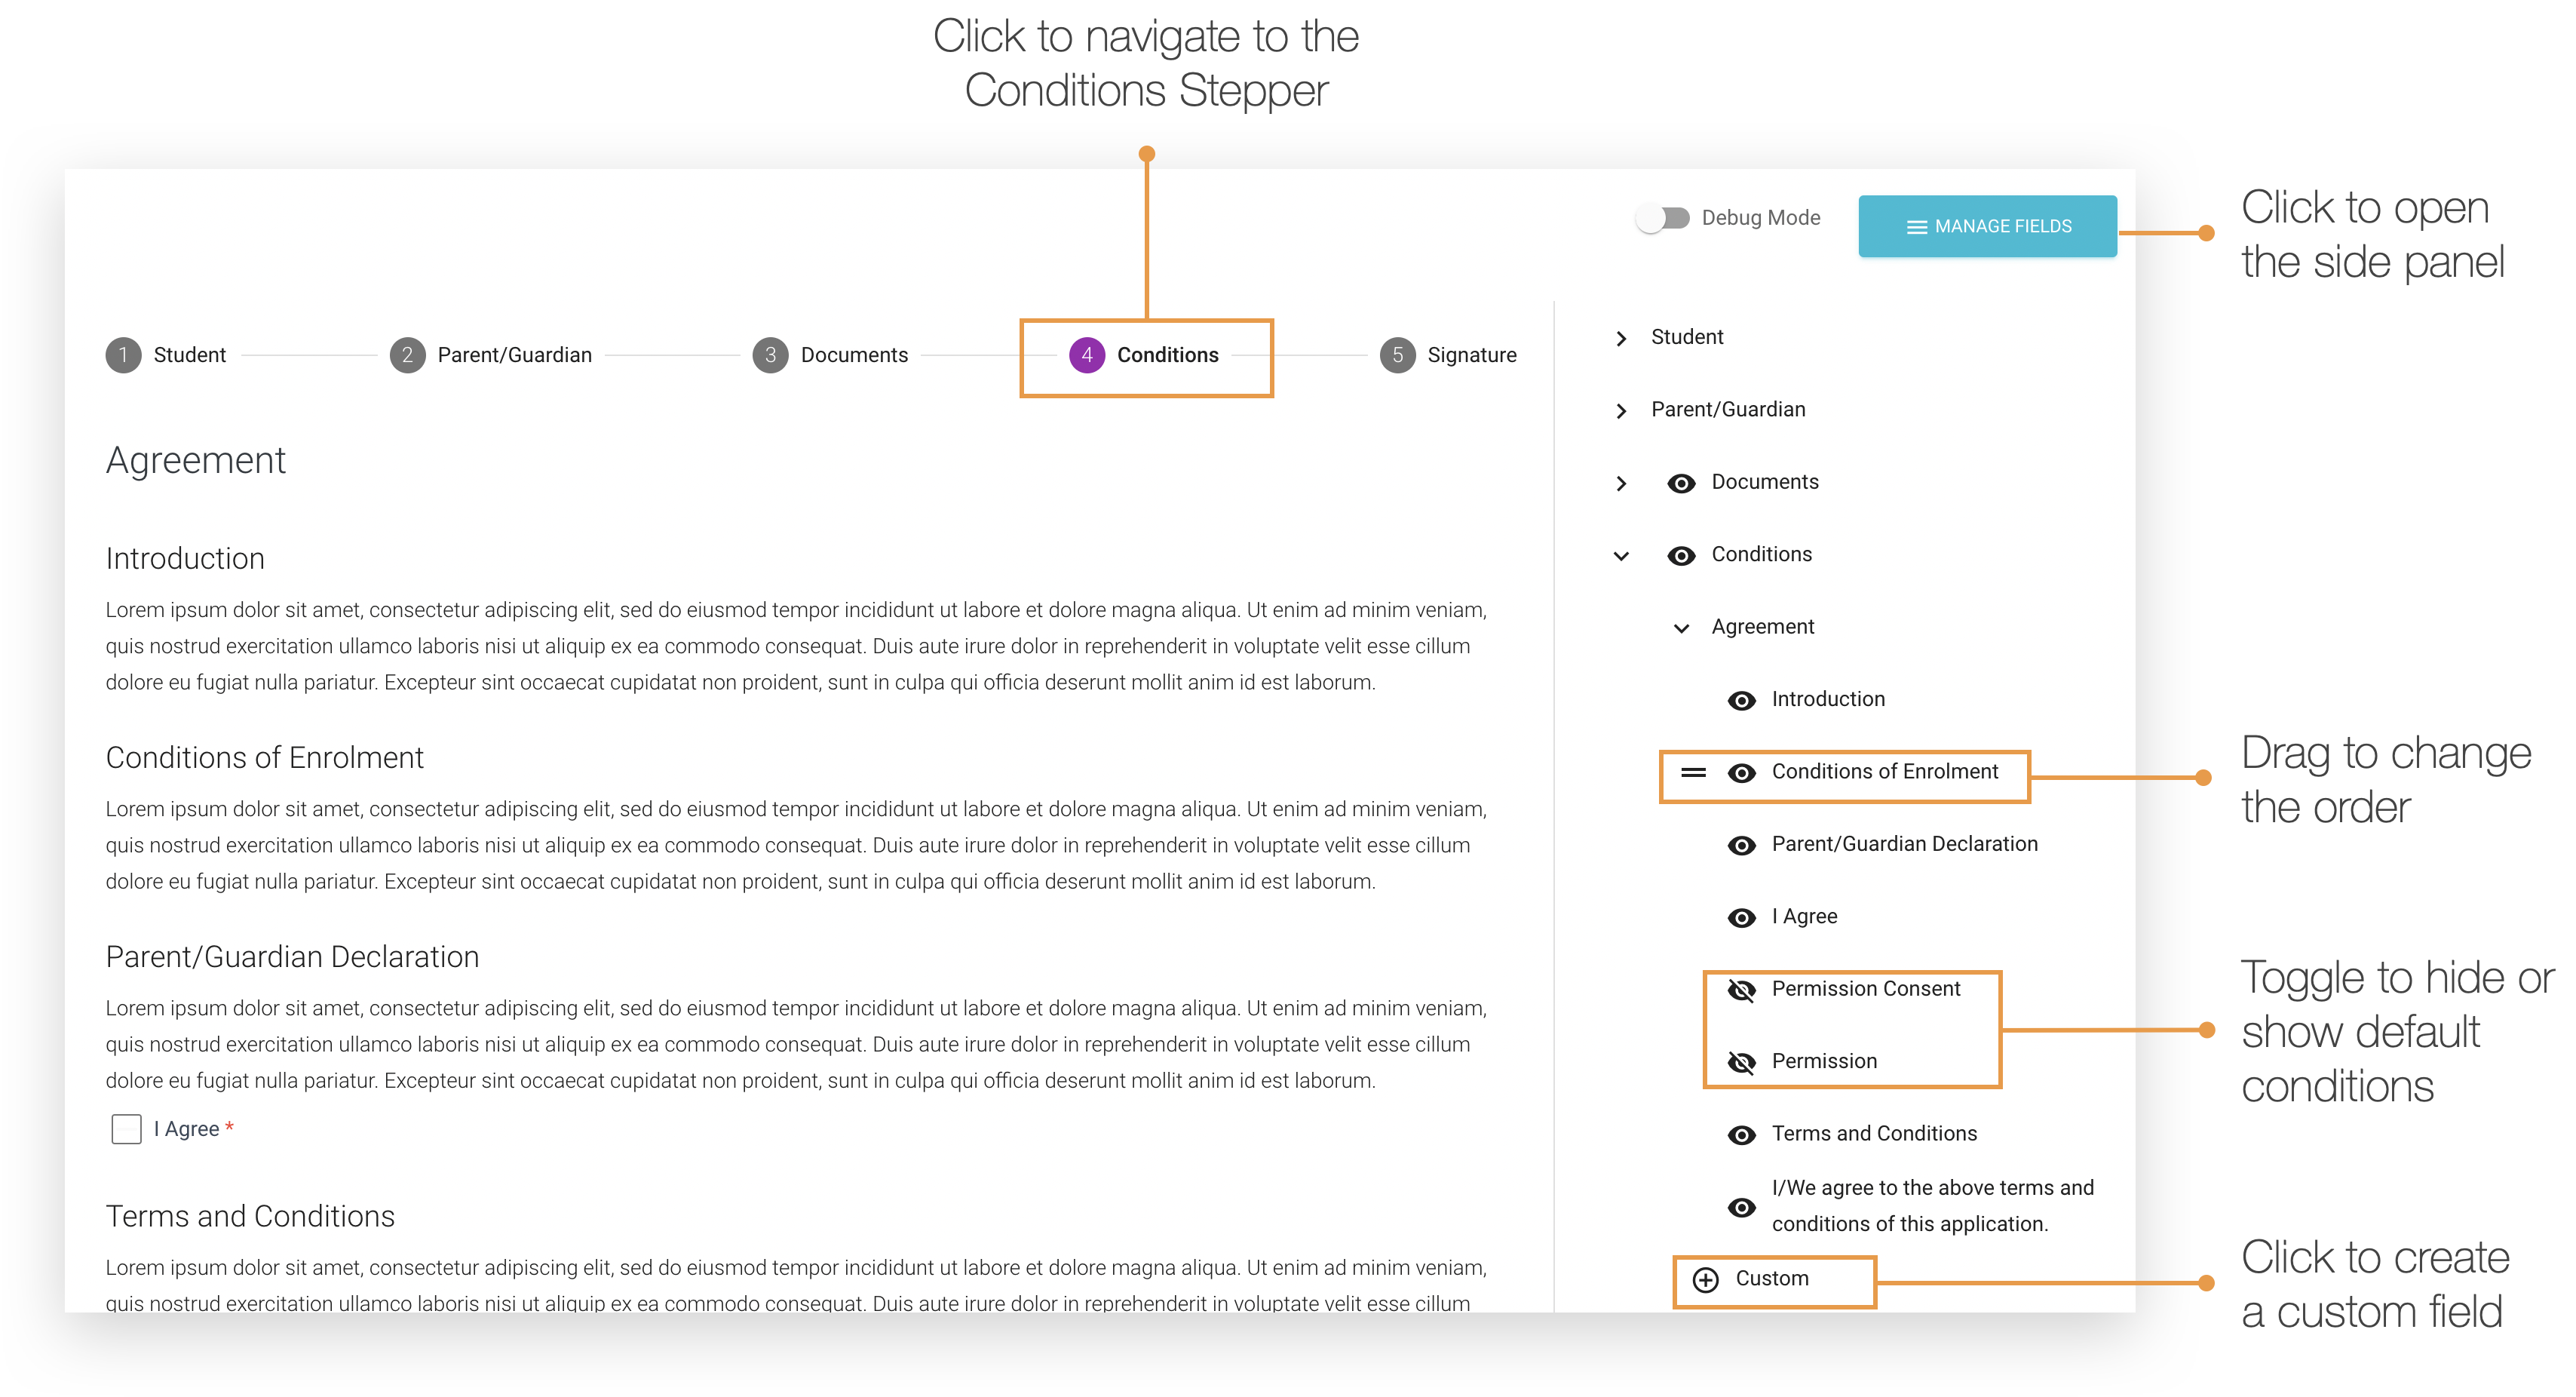Click the Manage Fields button
Screen dimensions: 2576x1397
click(1986, 226)
